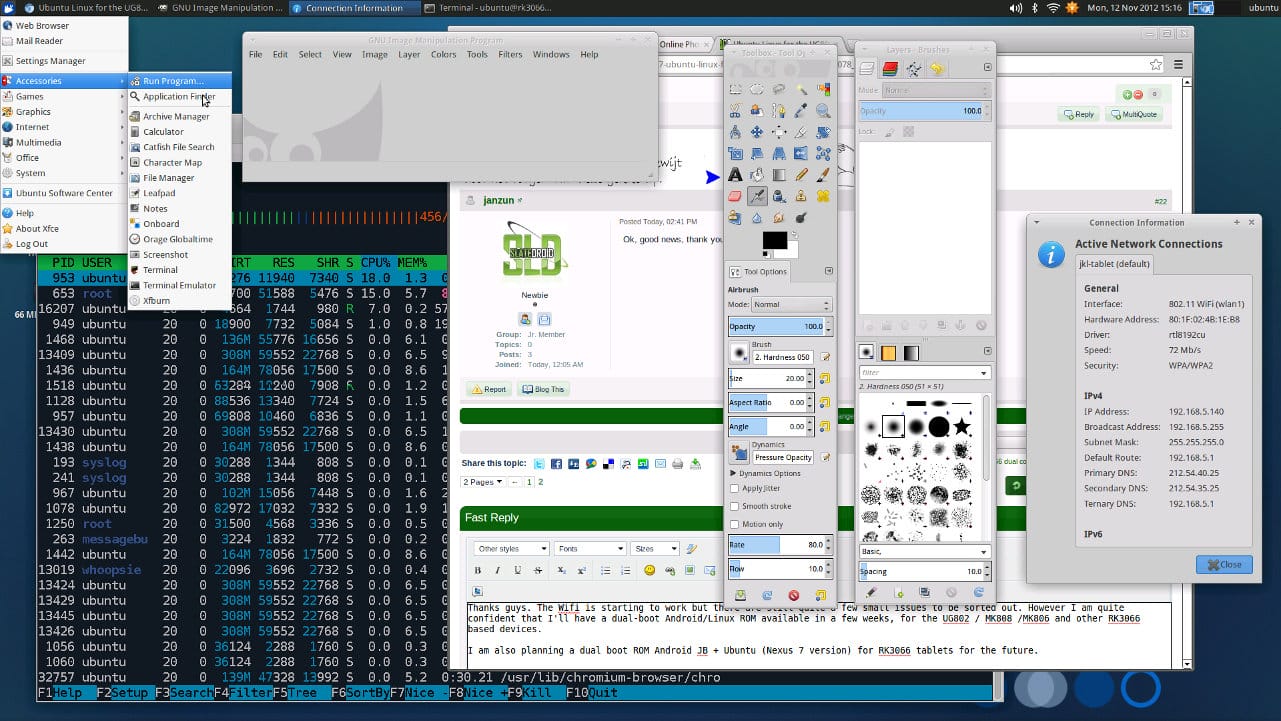Click the Report button under post

click(489, 389)
